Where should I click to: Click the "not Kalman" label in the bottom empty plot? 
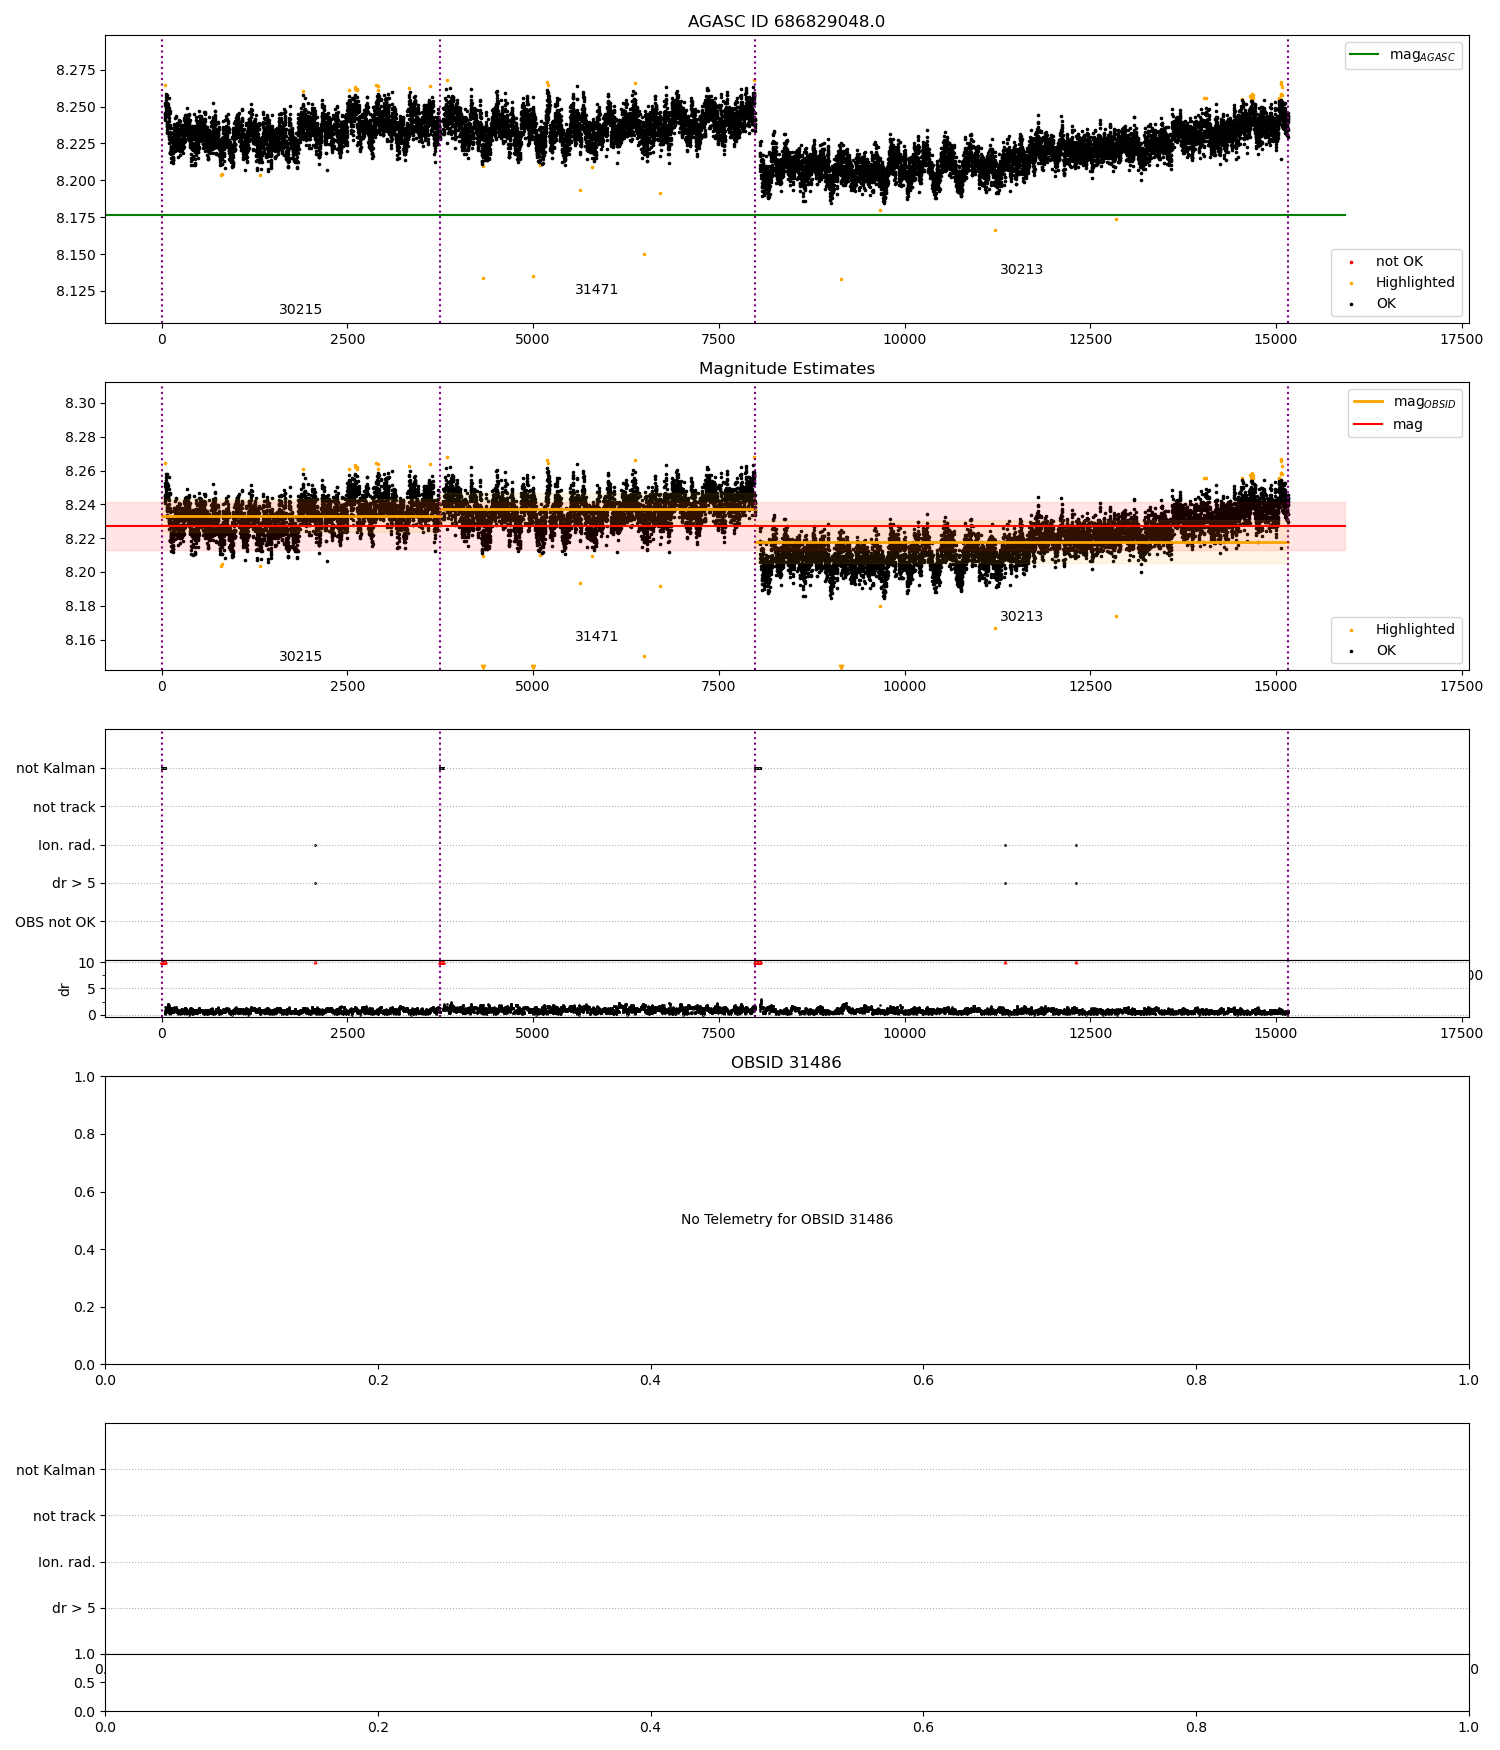coord(56,1470)
